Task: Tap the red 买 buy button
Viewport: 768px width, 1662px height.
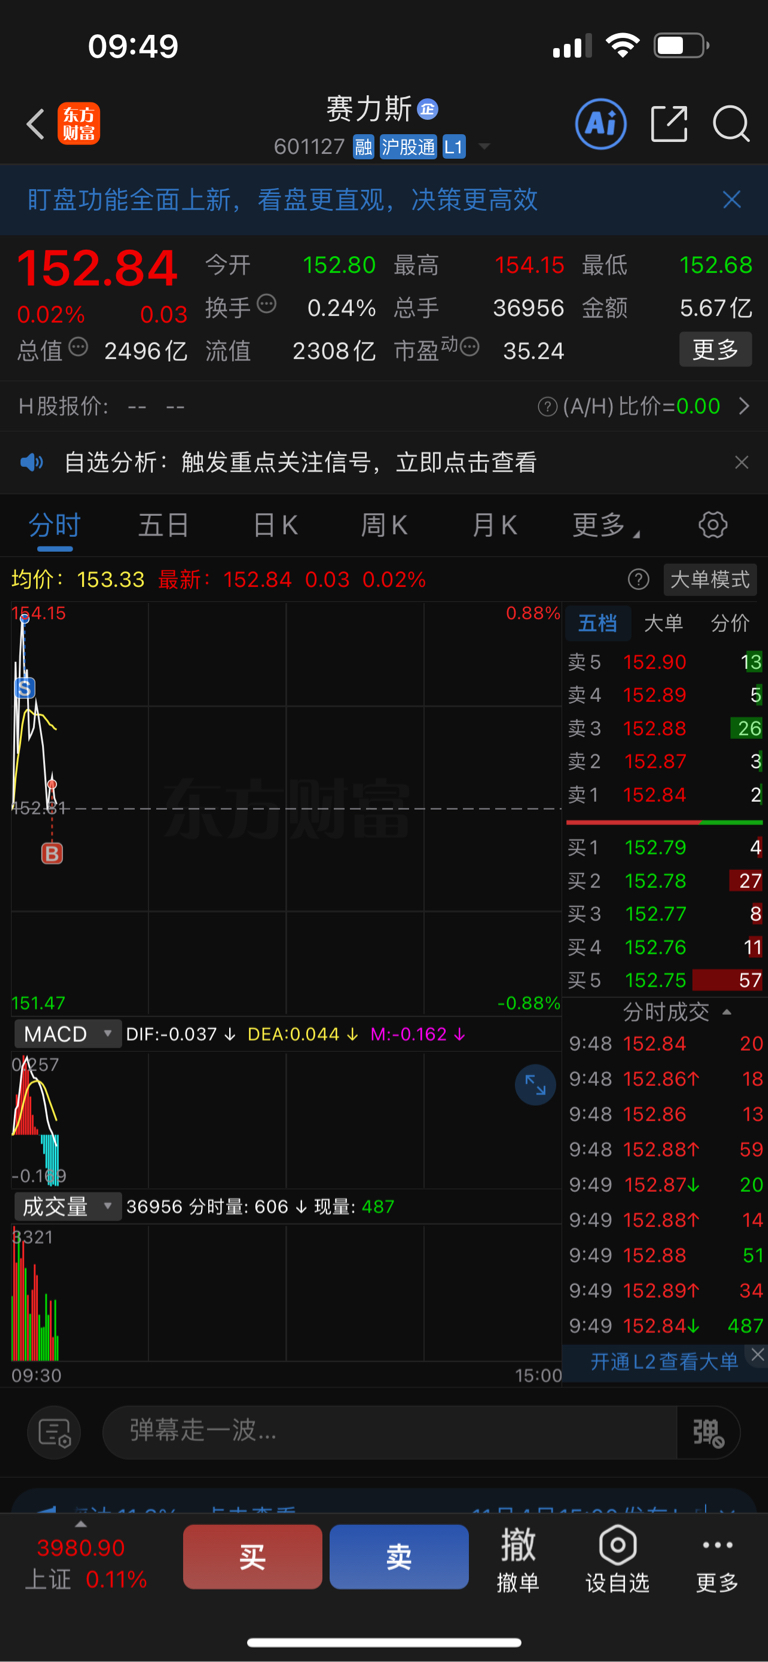Action: tap(252, 1557)
